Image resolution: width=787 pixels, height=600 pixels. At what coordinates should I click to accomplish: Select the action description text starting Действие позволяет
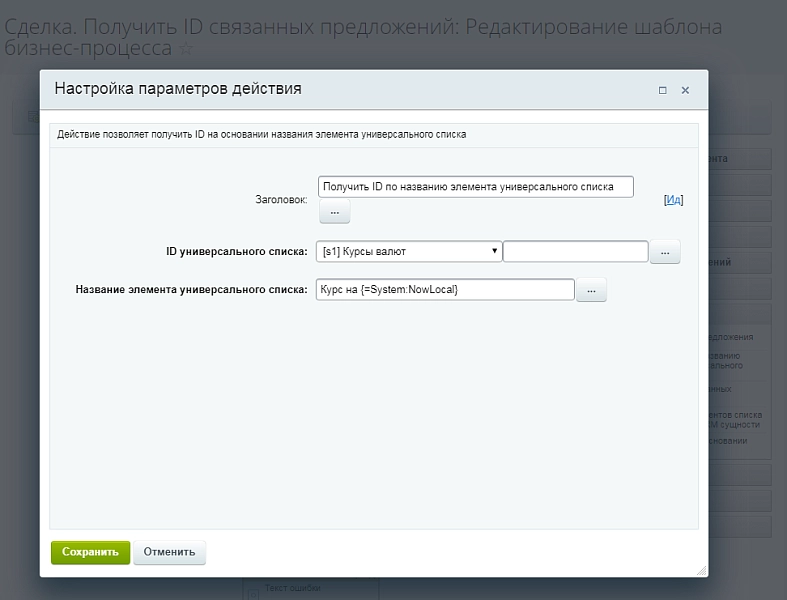point(261,135)
